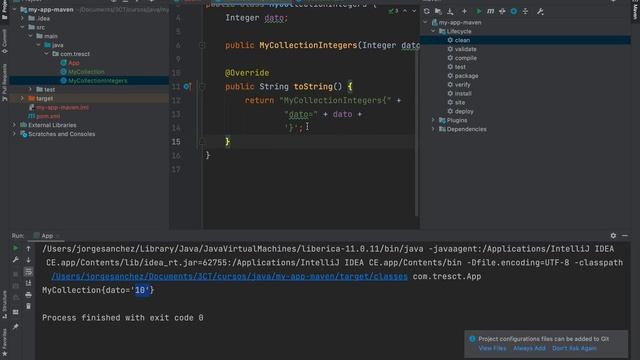Click Don't Ask Again link in notification
This screenshot has height=360, width=640.
[x=574, y=348]
